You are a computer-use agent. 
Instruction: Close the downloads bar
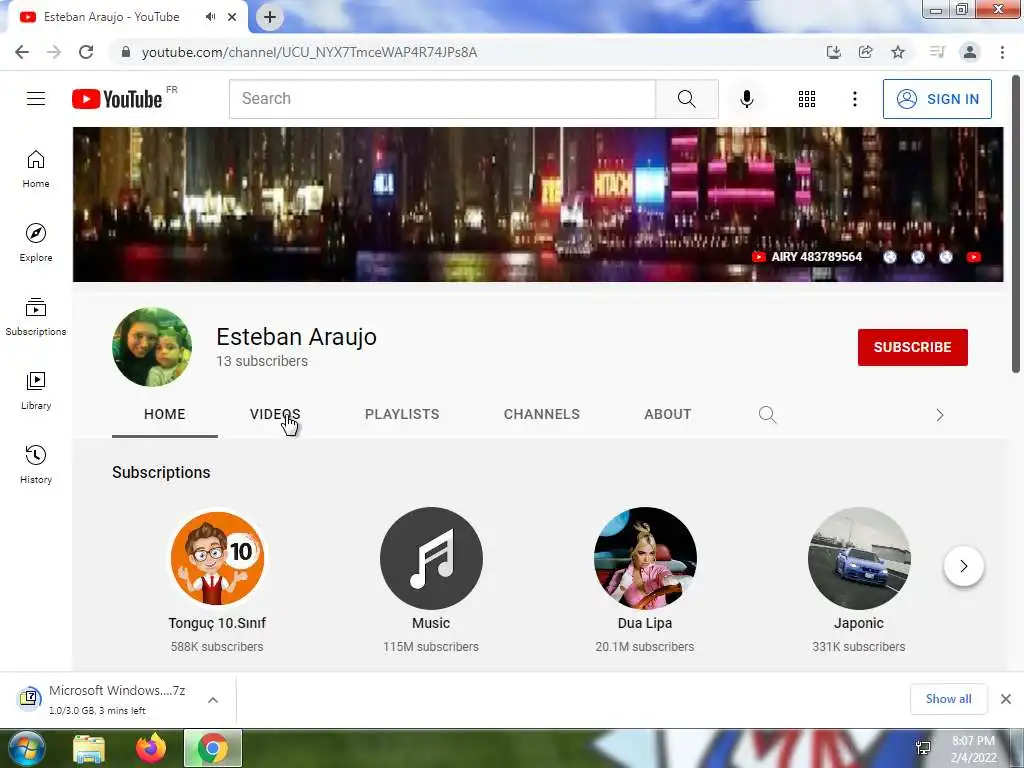tap(1006, 699)
